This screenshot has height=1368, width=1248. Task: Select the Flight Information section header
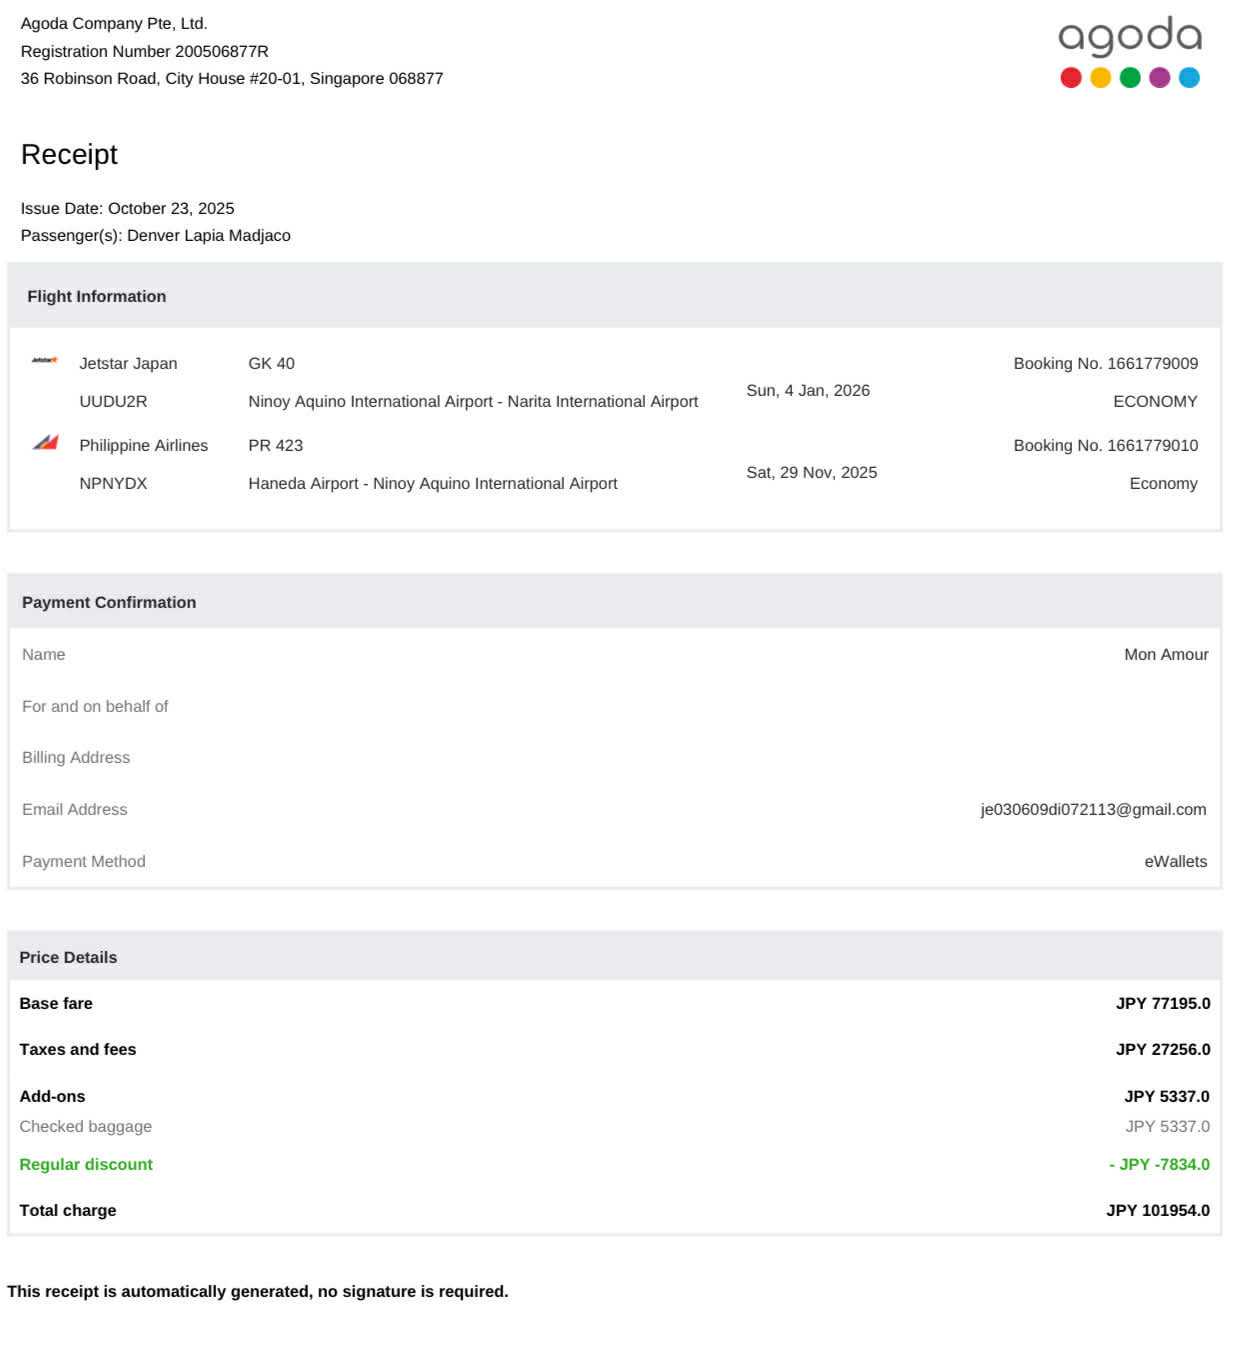(x=97, y=296)
